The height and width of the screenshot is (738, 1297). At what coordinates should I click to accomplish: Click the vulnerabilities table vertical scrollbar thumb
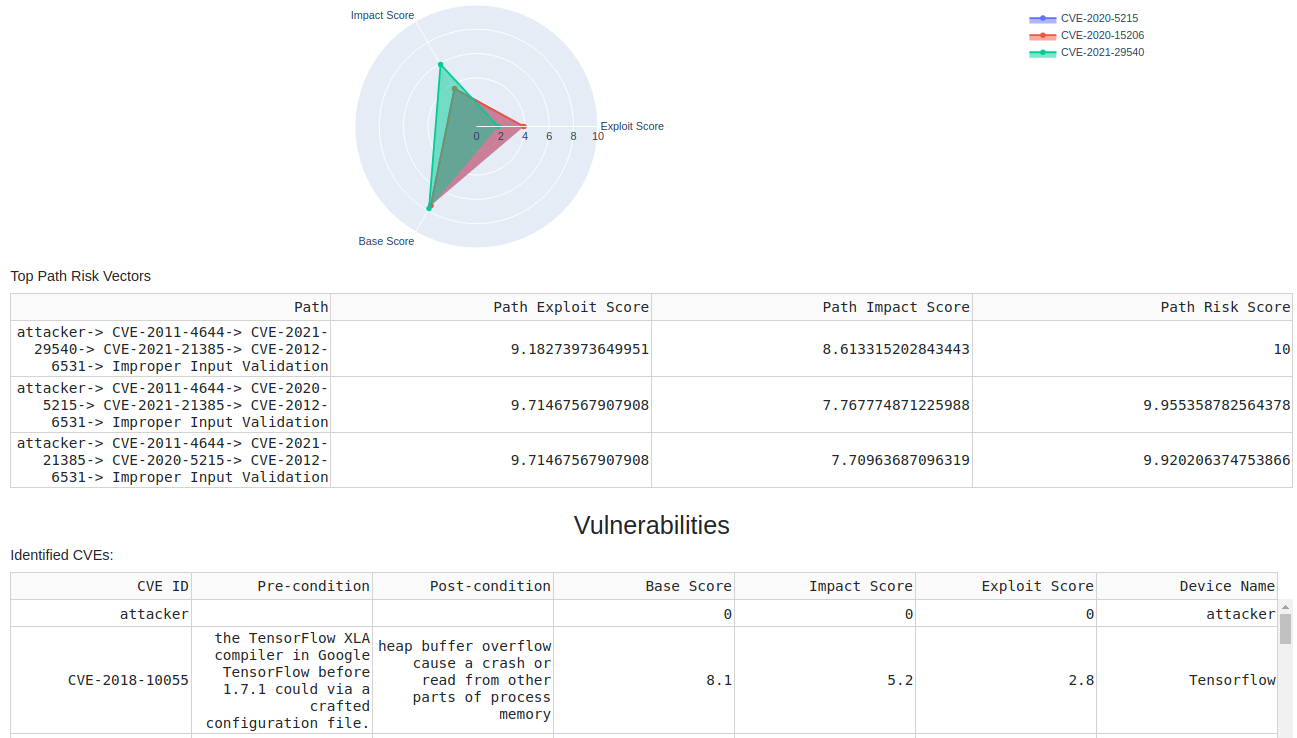point(1285,629)
